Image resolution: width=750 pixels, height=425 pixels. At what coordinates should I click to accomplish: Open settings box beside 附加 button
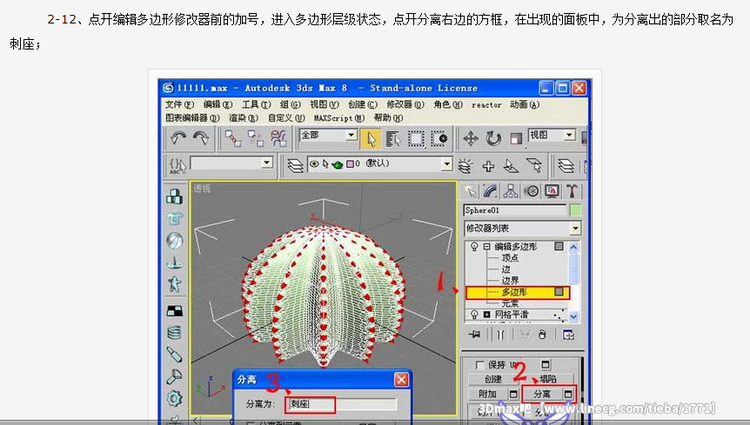[513, 394]
